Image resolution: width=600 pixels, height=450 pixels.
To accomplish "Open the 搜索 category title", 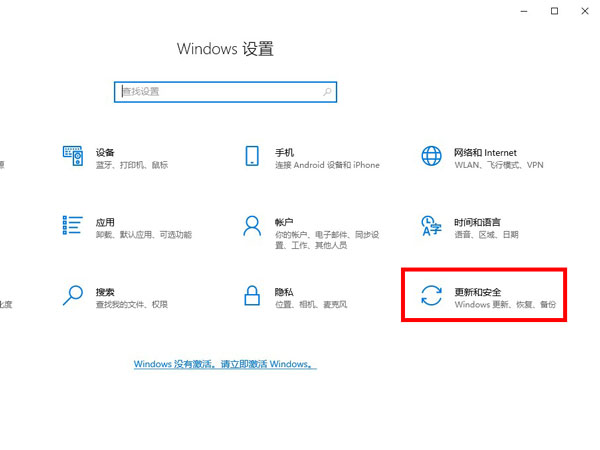I will [x=105, y=292].
